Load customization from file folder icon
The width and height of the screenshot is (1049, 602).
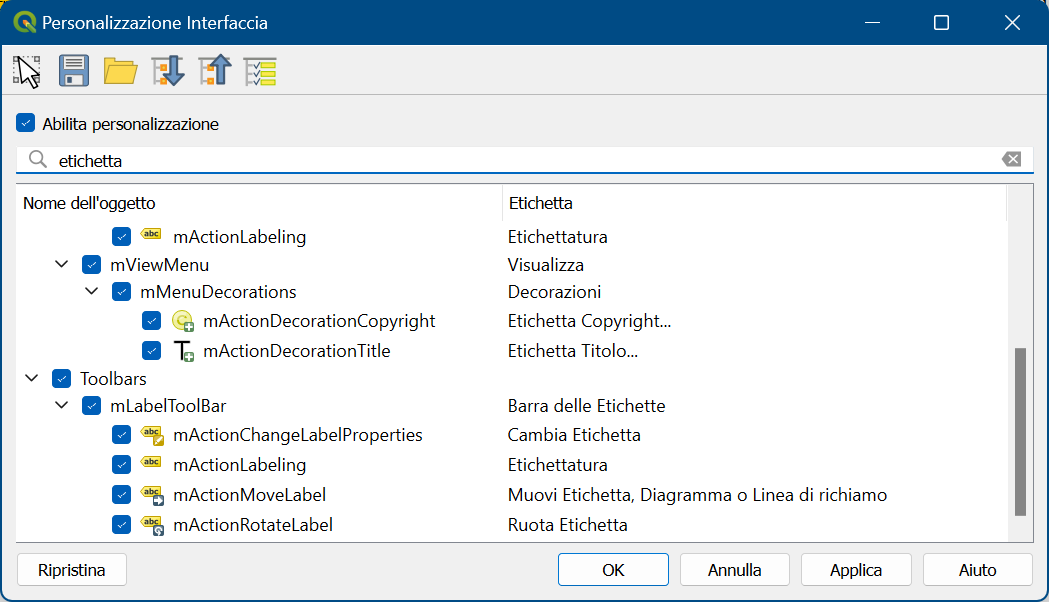(x=120, y=71)
